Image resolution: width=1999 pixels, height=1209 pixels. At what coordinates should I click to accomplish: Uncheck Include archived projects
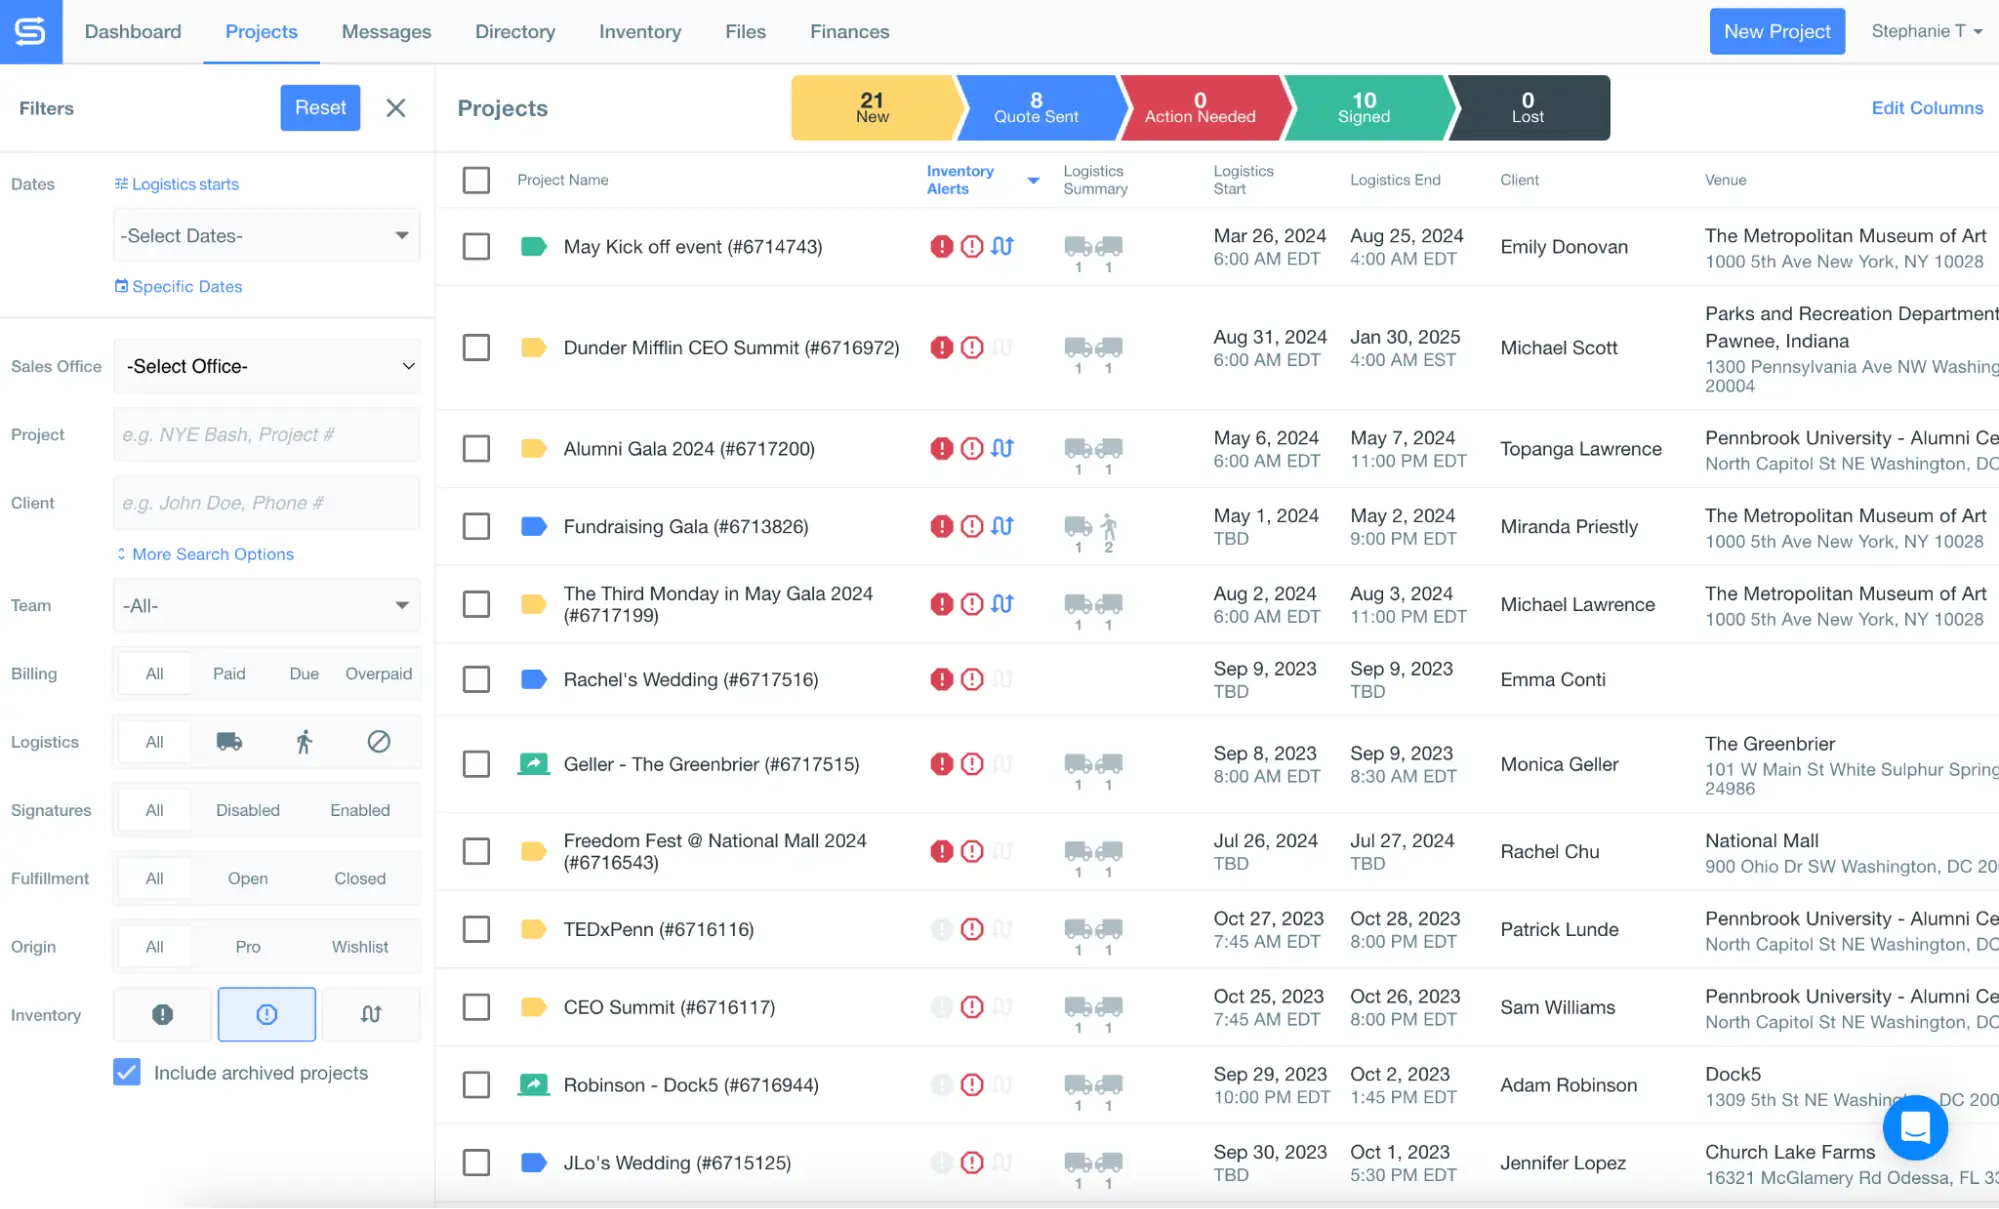point(127,1073)
